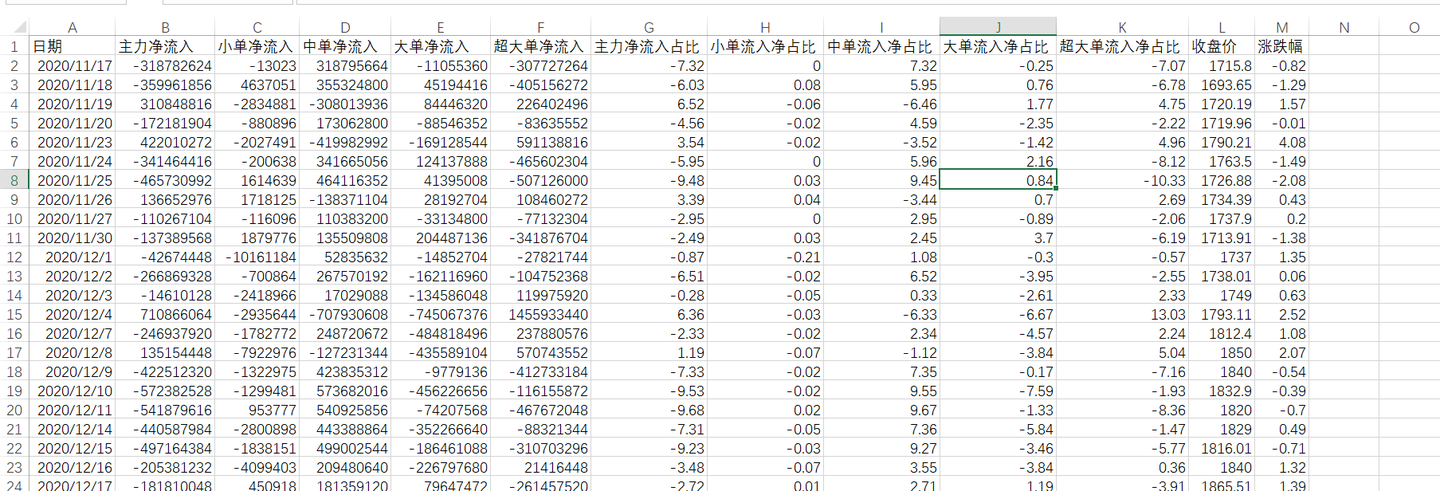Select row 8 header number

click(x=14, y=180)
